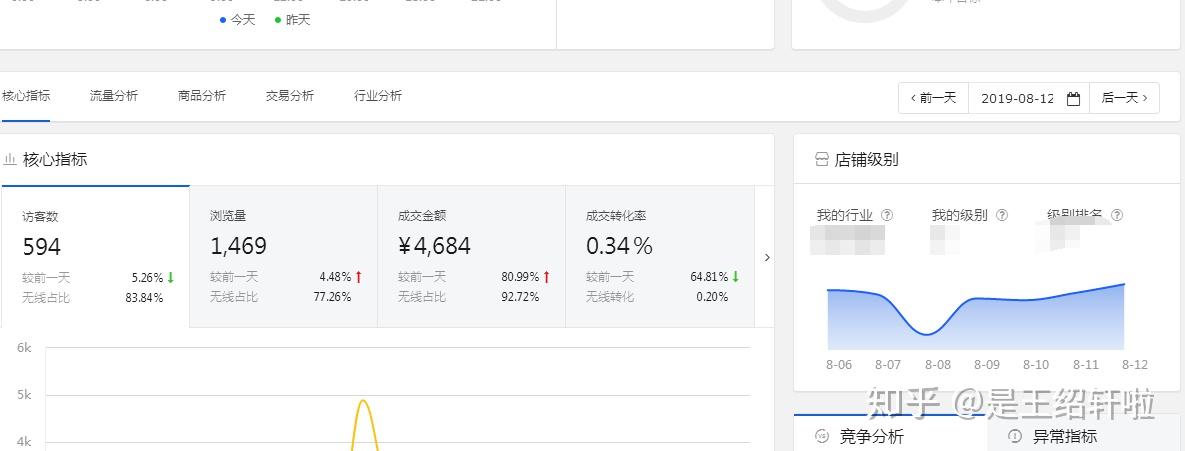Viewport: 1185px width, 451px height.
Task: Click the 8-10 axis label
Action: (x=1036, y=365)
